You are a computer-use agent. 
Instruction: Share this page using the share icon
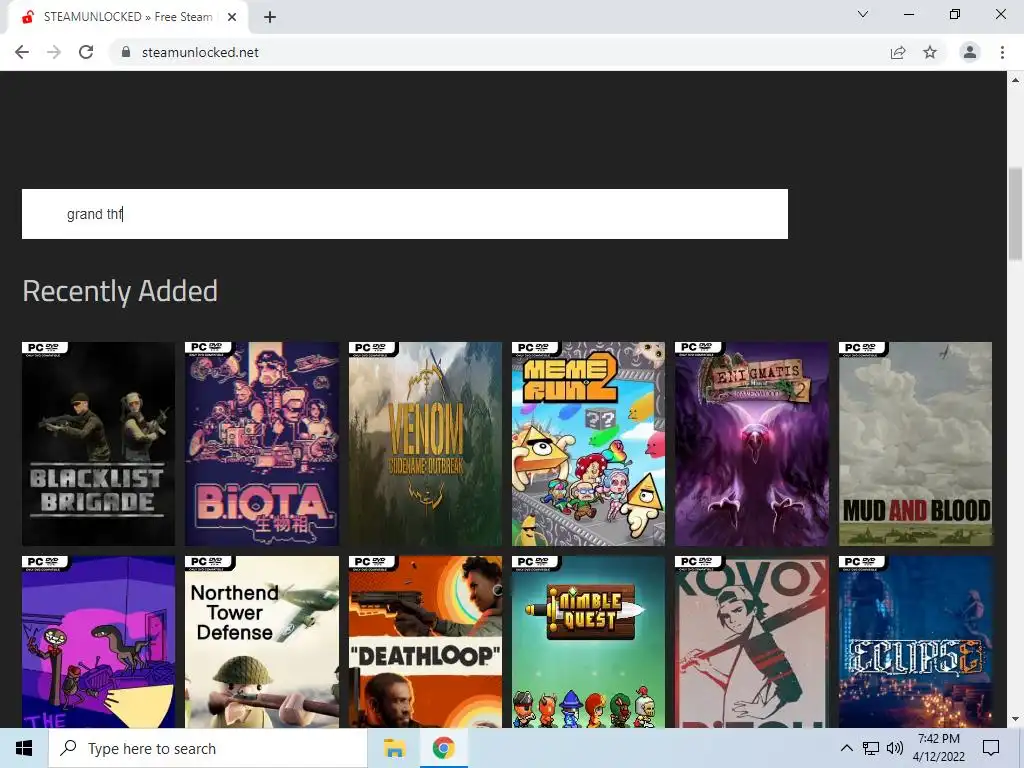point(898,52)
